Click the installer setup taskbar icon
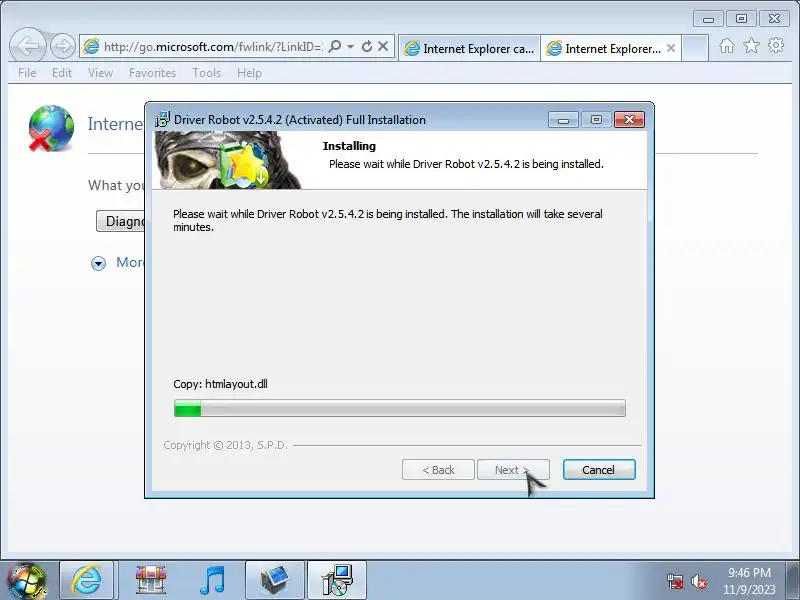This screenshot has height=600, width=800. pos(337,580)
